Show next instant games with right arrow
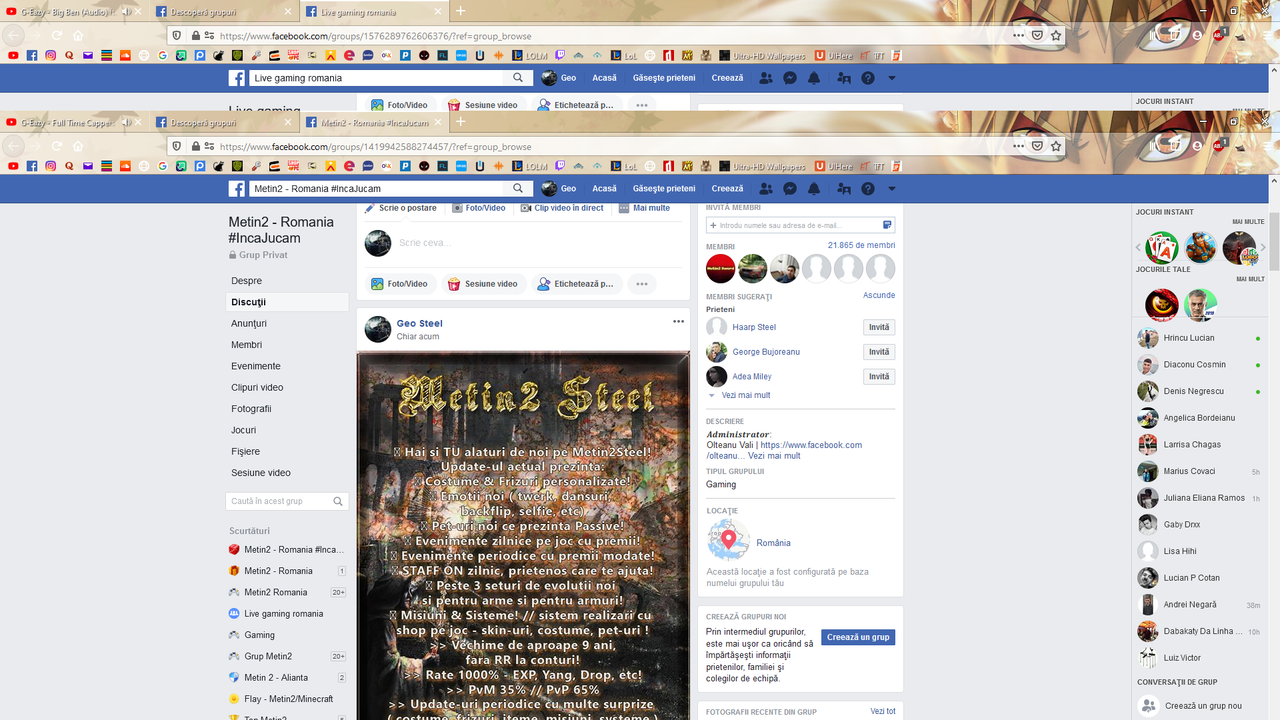1280x720 pixels. 1263,247
